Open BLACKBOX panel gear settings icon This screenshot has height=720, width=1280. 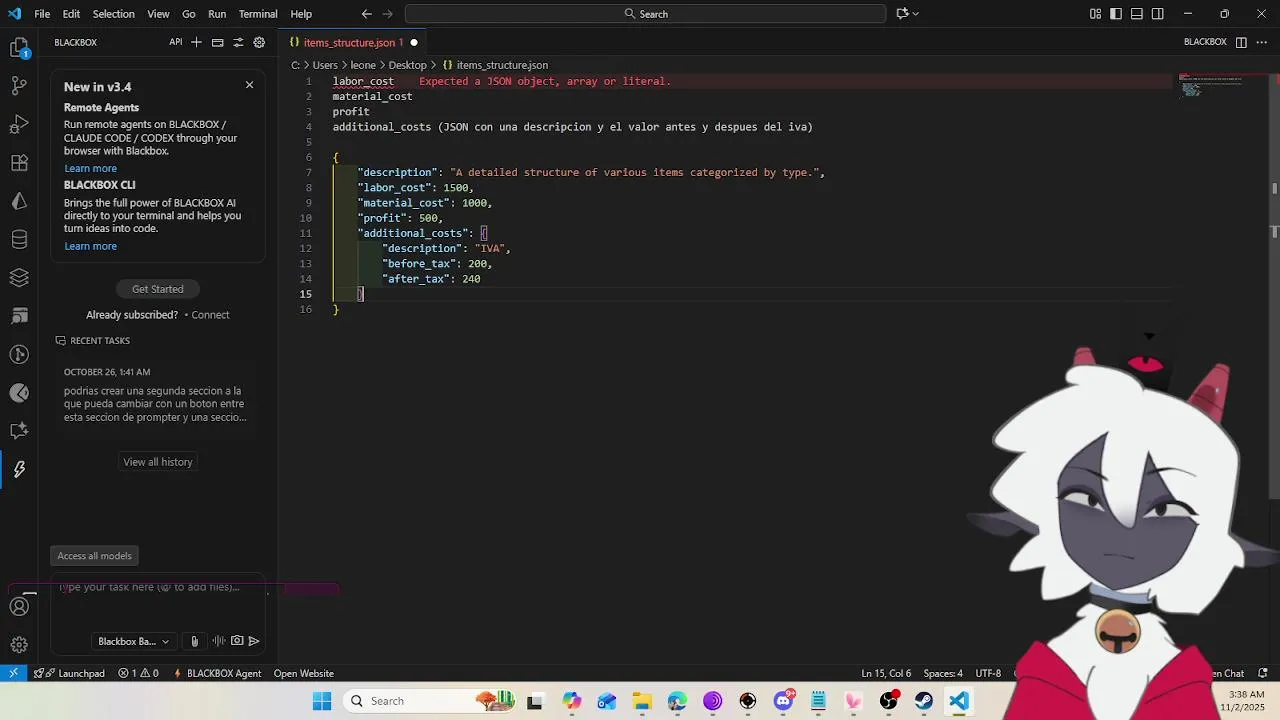tap(259, 42)
